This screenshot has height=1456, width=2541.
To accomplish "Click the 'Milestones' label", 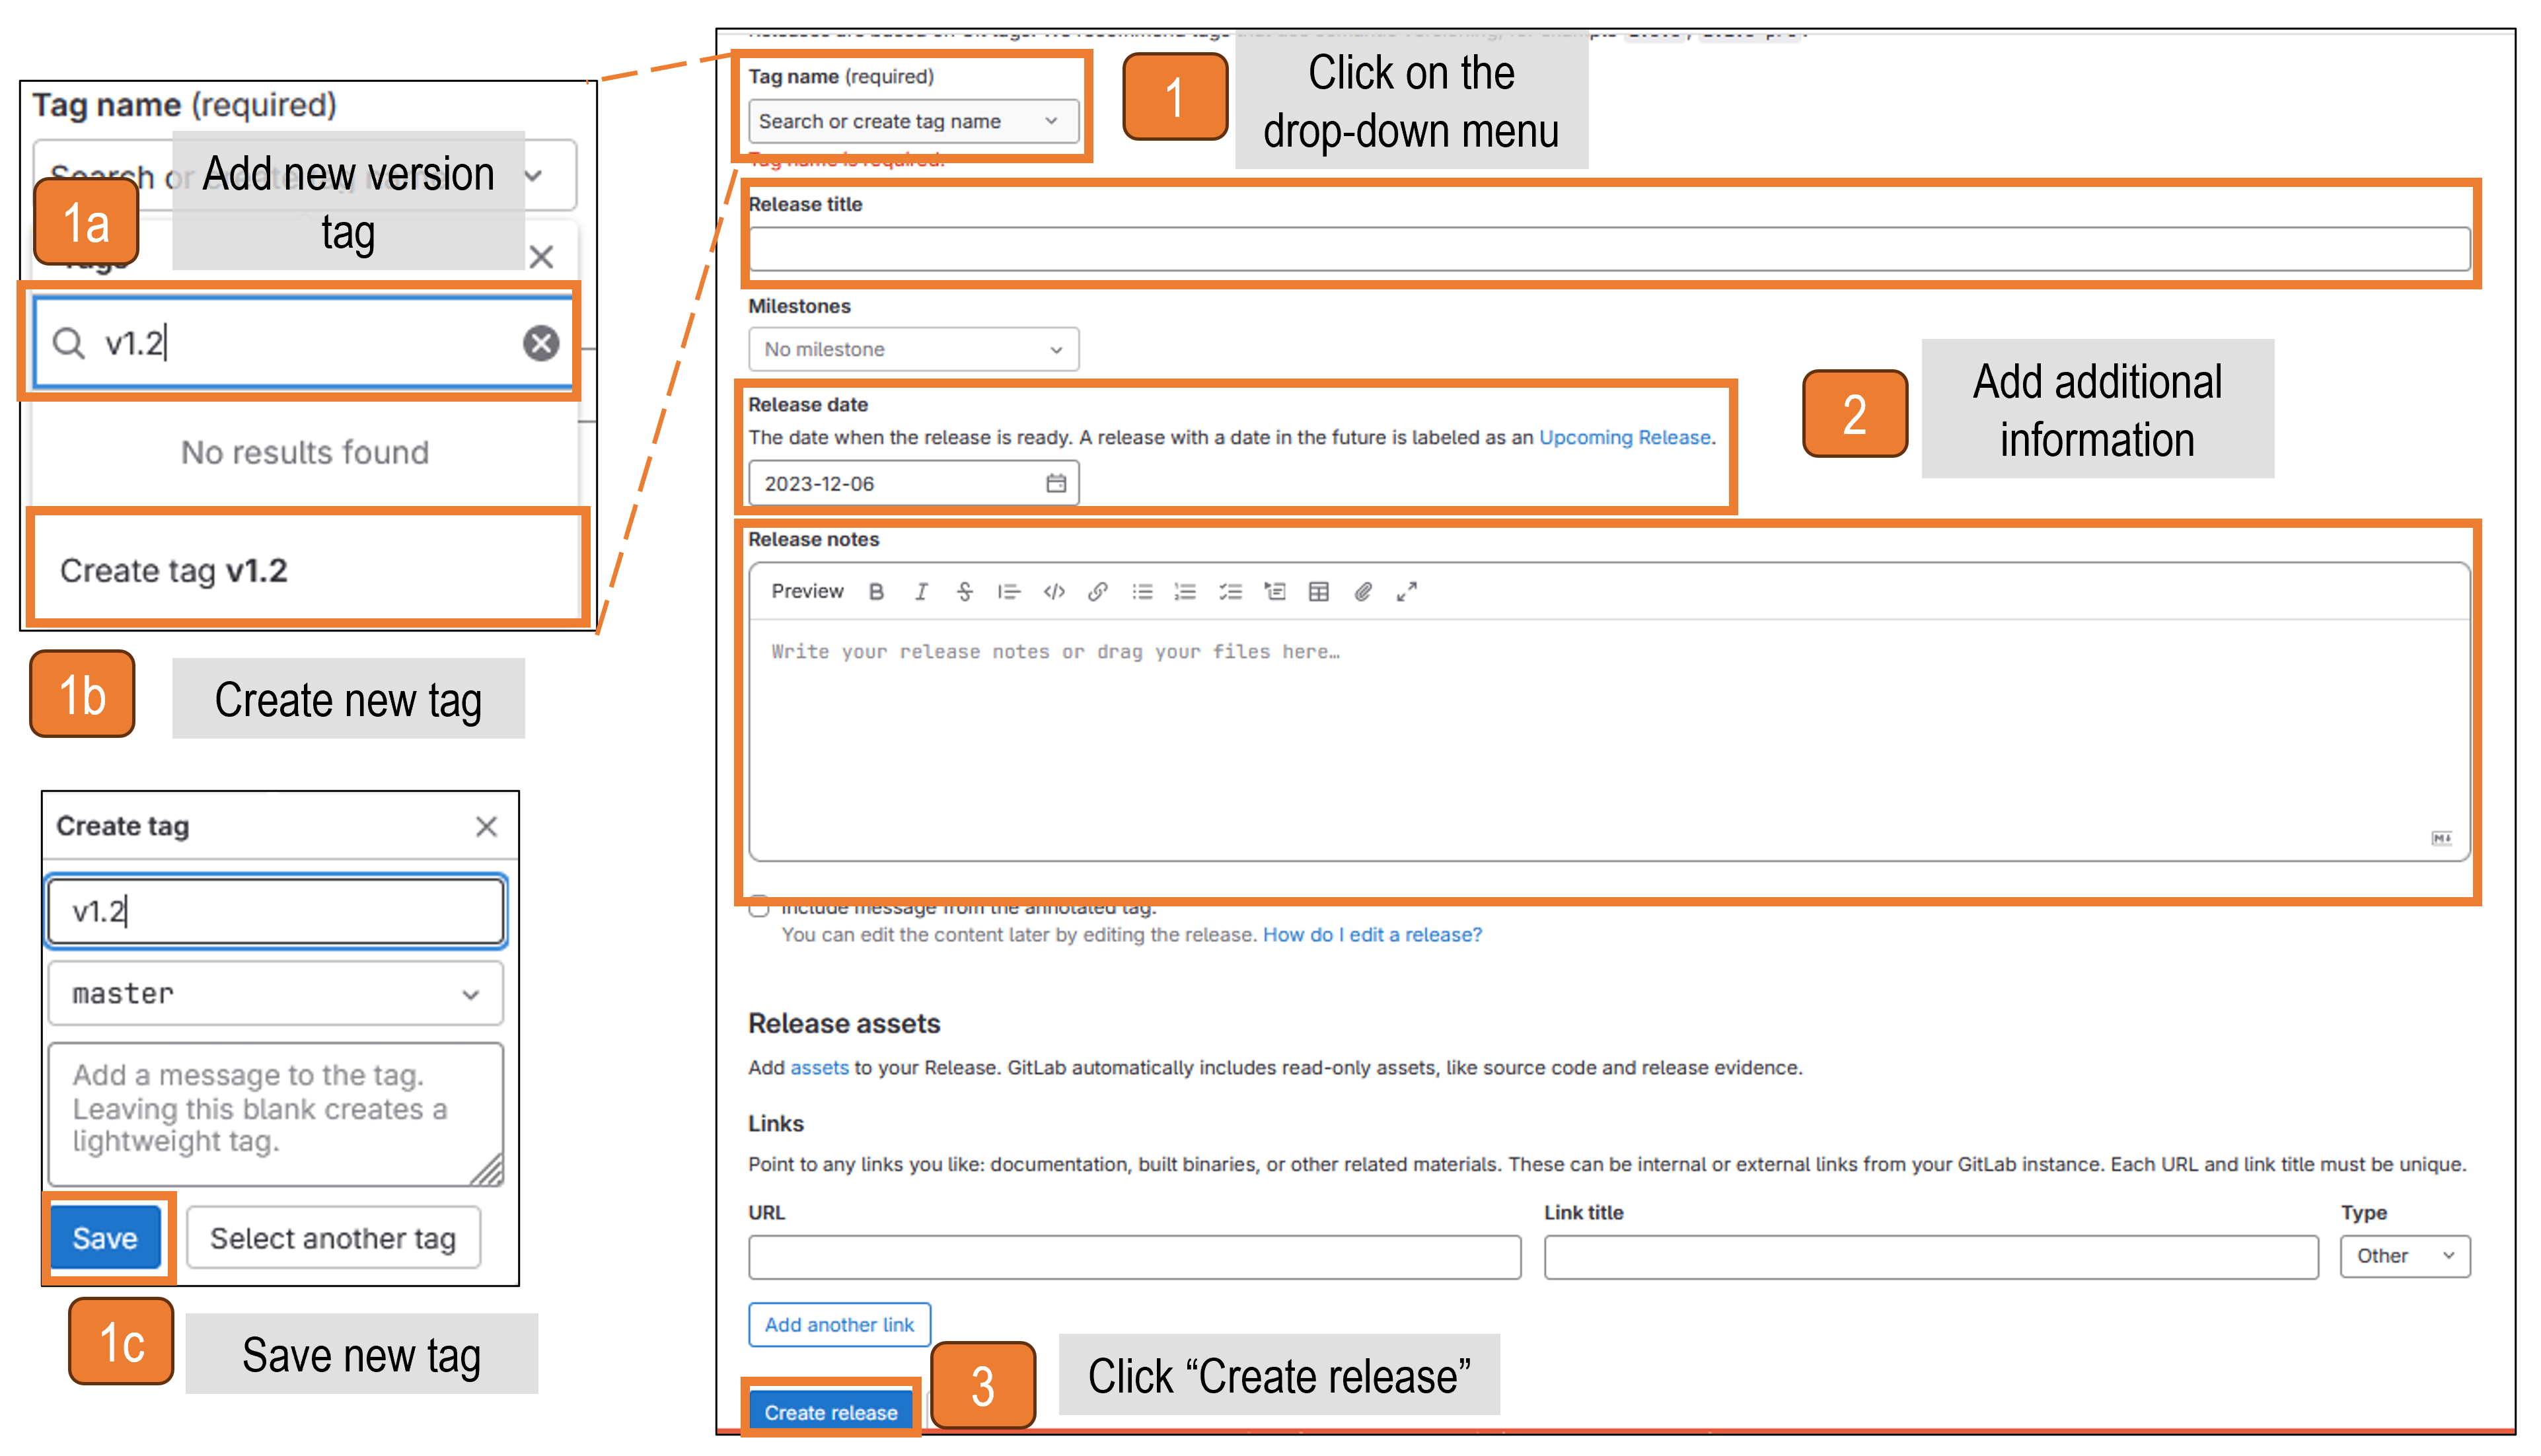I will point(799,306).
